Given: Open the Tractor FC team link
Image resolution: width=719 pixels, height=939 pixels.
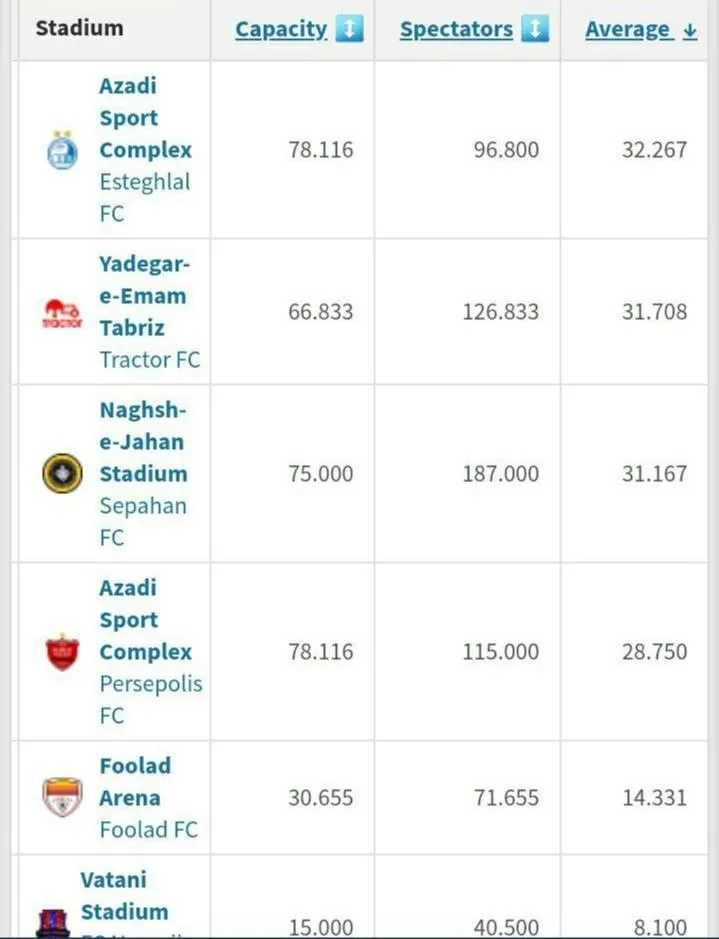Looking at the screenshot, I should (x=150, y=360).
